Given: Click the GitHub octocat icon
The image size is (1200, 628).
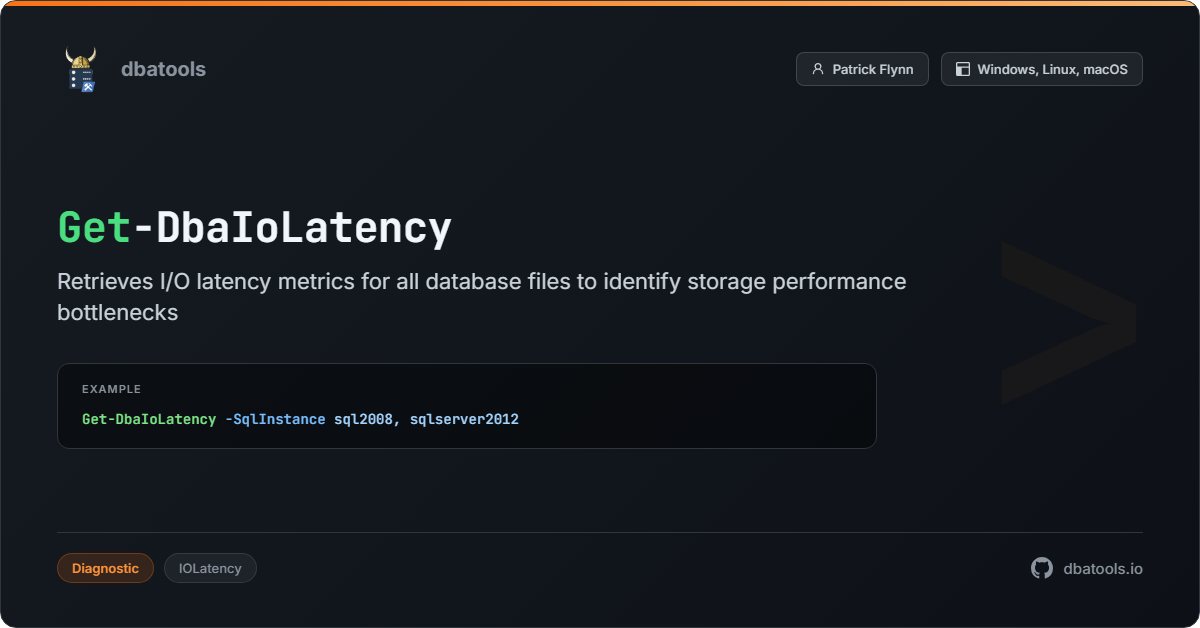Looking at the screenshot, I should coord(1042,568).
